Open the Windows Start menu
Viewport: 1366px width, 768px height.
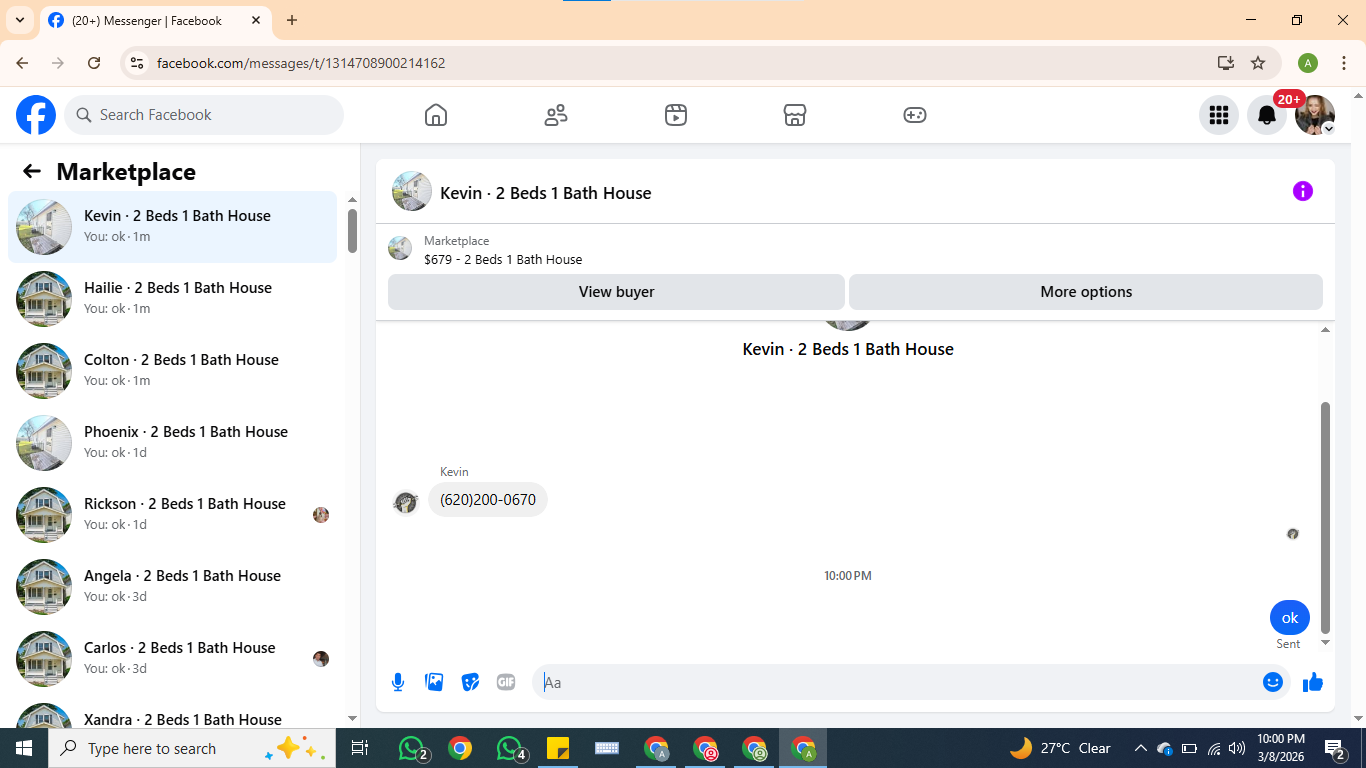tap(24, 748)
